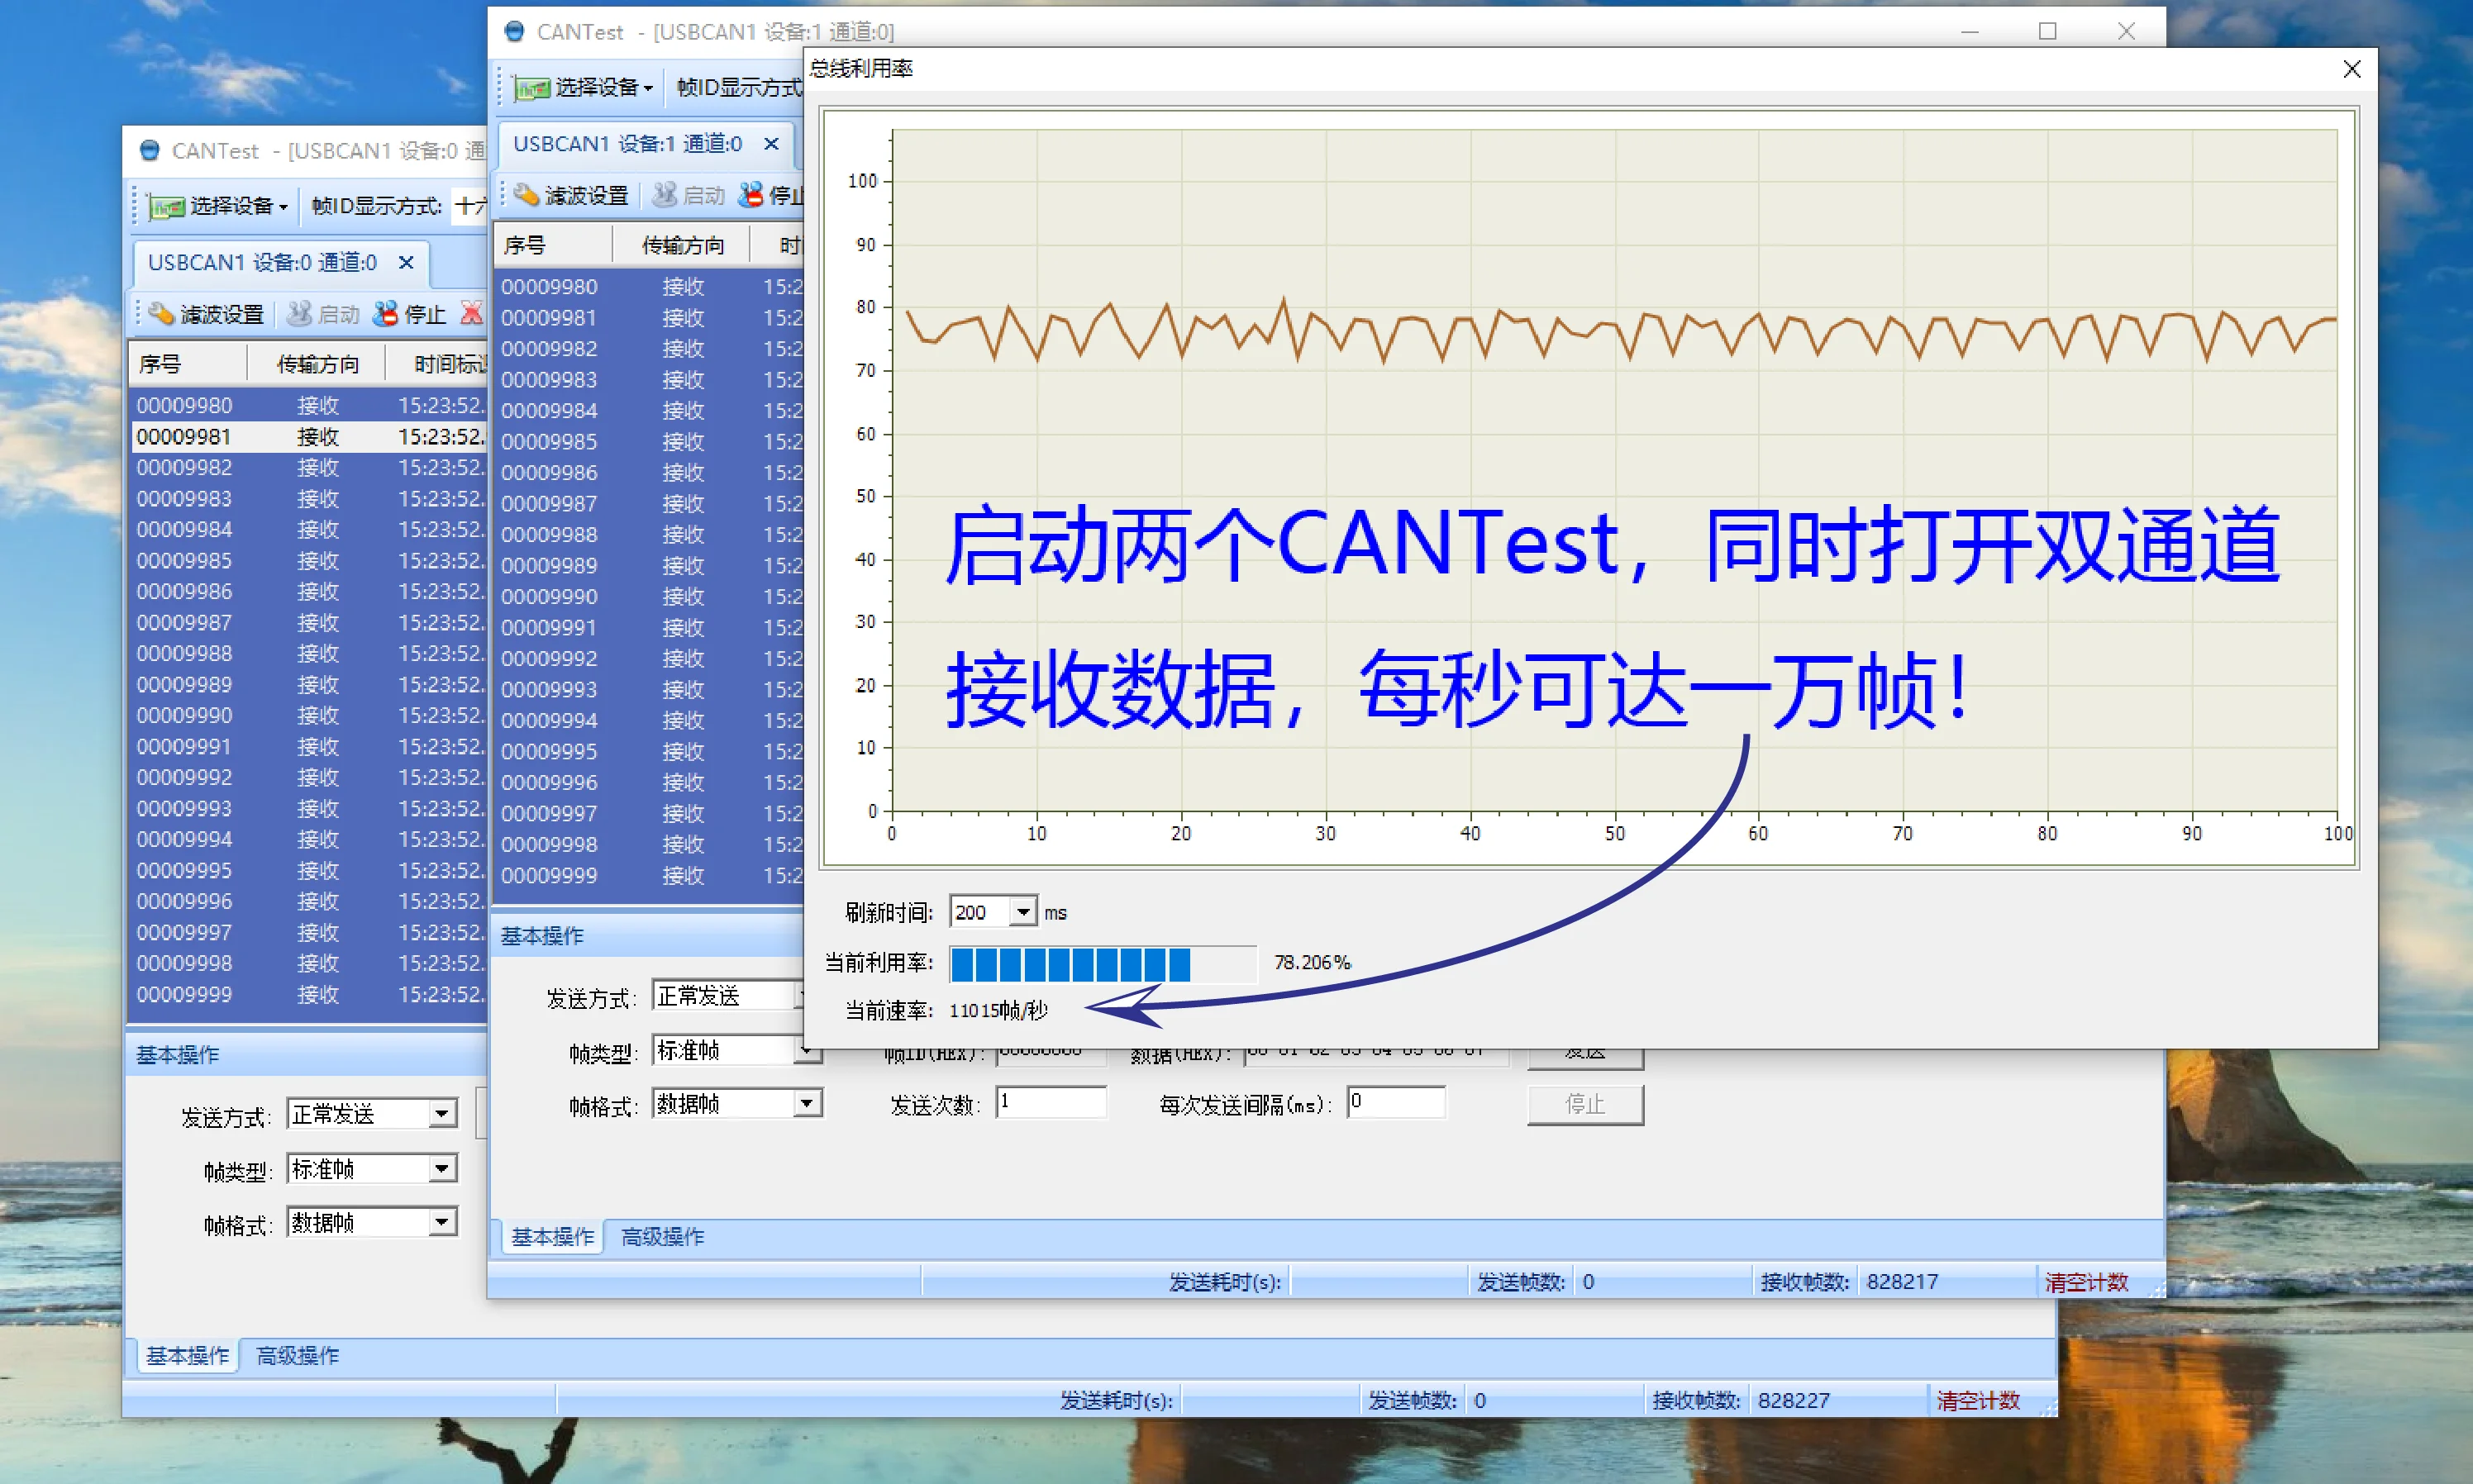This screenshot has height=1484, width=2473.
Task: Click Clear Count in front window status bar
Action: [2086, 1282]
